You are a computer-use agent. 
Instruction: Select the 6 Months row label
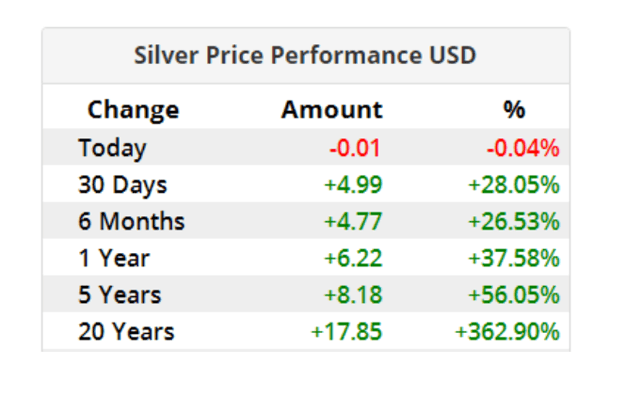[x=131, y=221]
